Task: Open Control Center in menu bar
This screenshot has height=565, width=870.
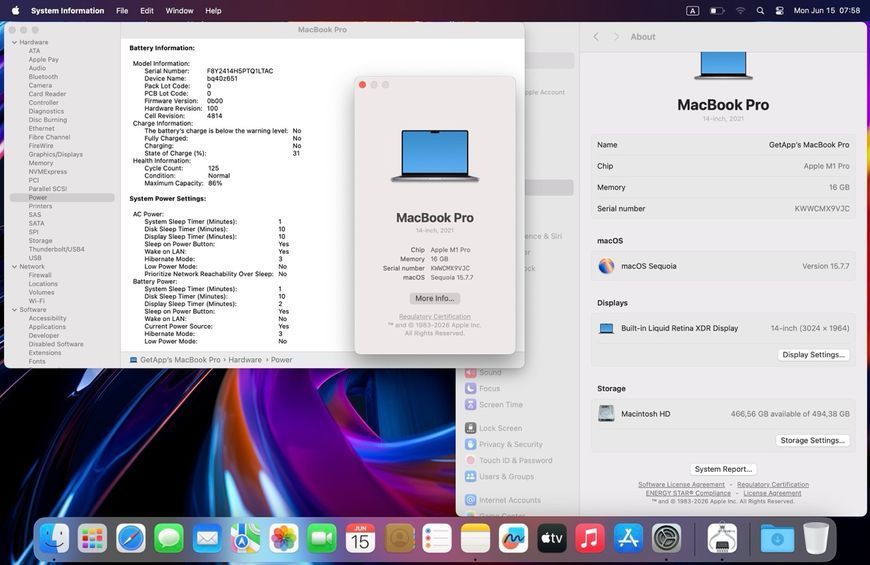Action: [x=780, y=11]
